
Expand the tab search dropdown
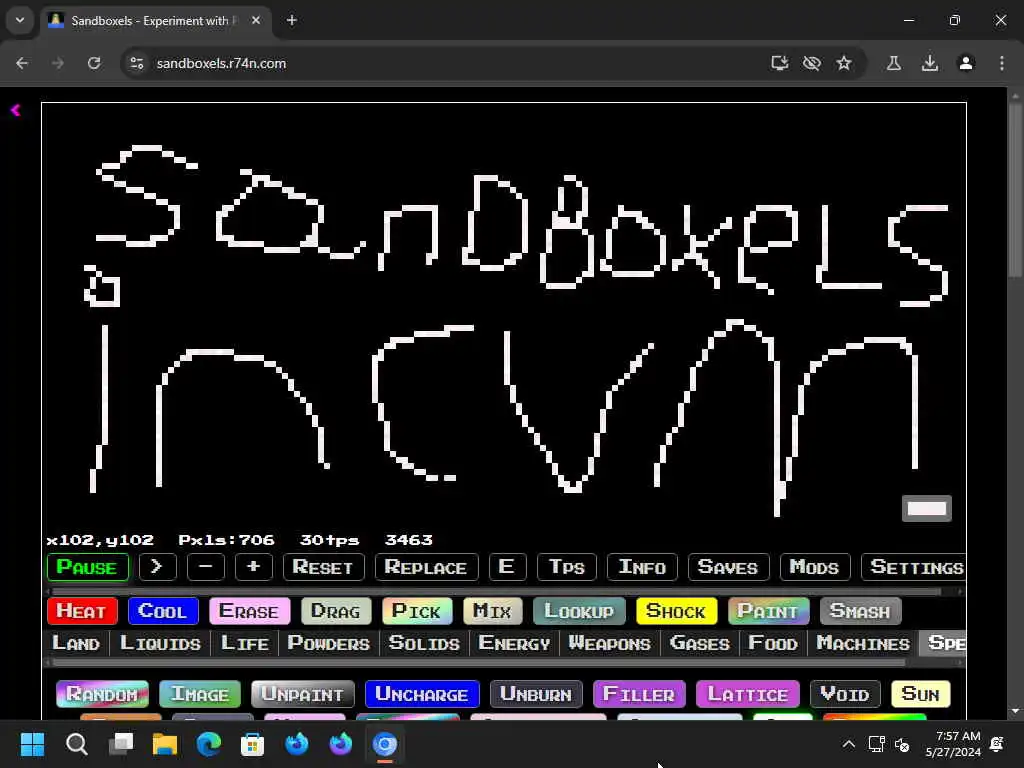click(x=20, y=20)
